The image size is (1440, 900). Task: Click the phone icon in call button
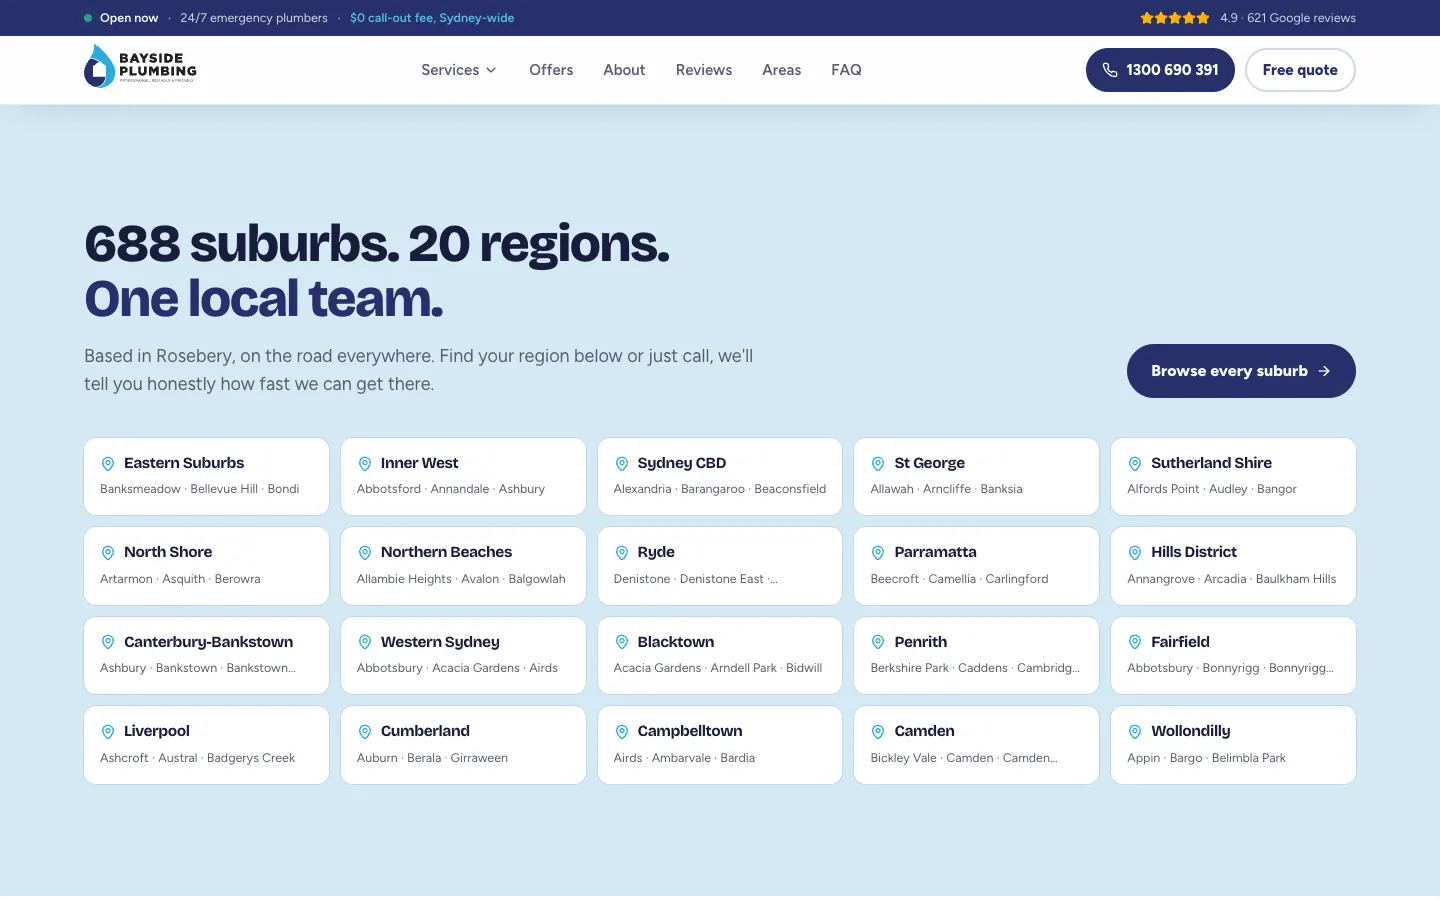coord(1110,70)
